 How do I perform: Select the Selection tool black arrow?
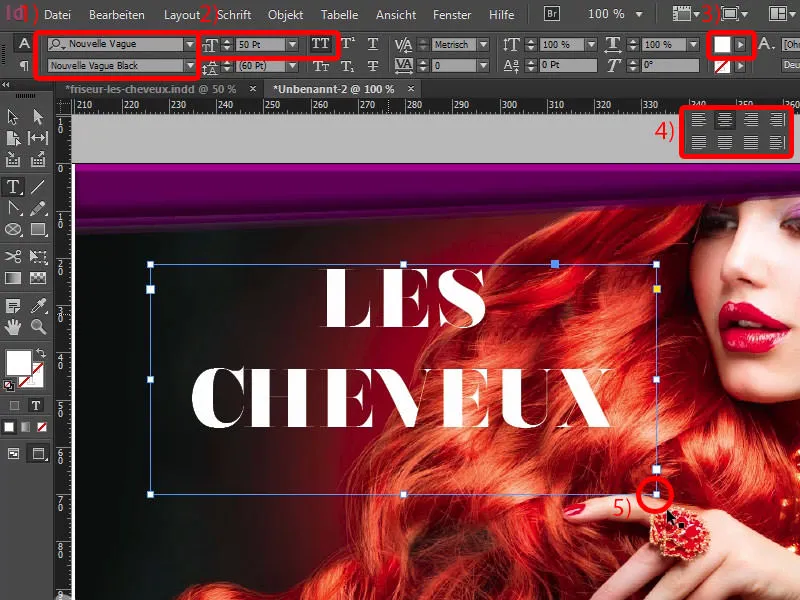click(x=13, y=117)
